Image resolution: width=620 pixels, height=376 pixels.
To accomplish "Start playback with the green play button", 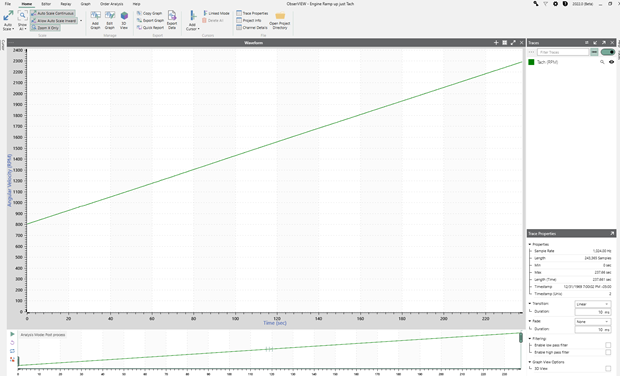I will pyautogui.click(x=12, y=334).
